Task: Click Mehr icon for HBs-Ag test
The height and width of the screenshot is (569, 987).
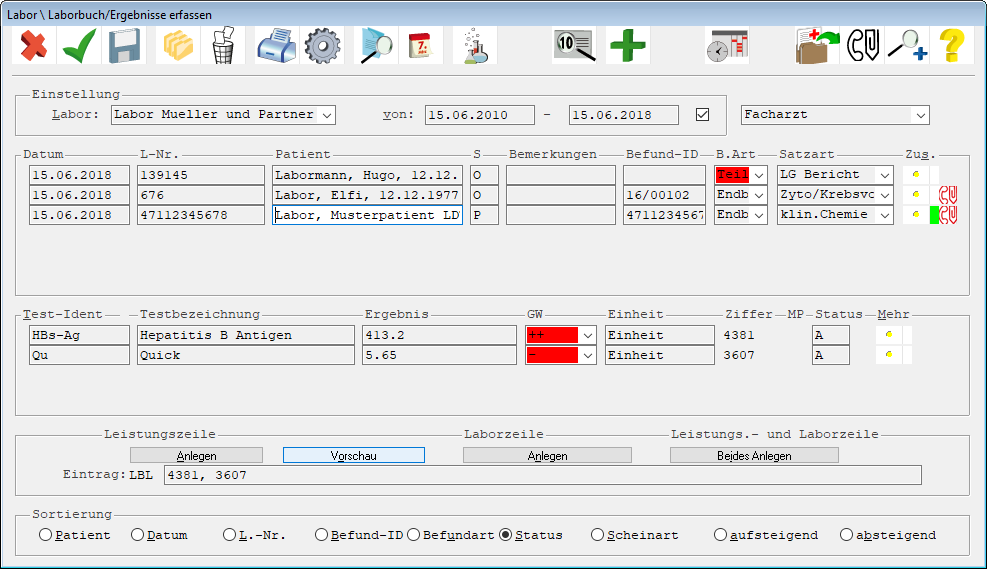Action: click(889, 335)
